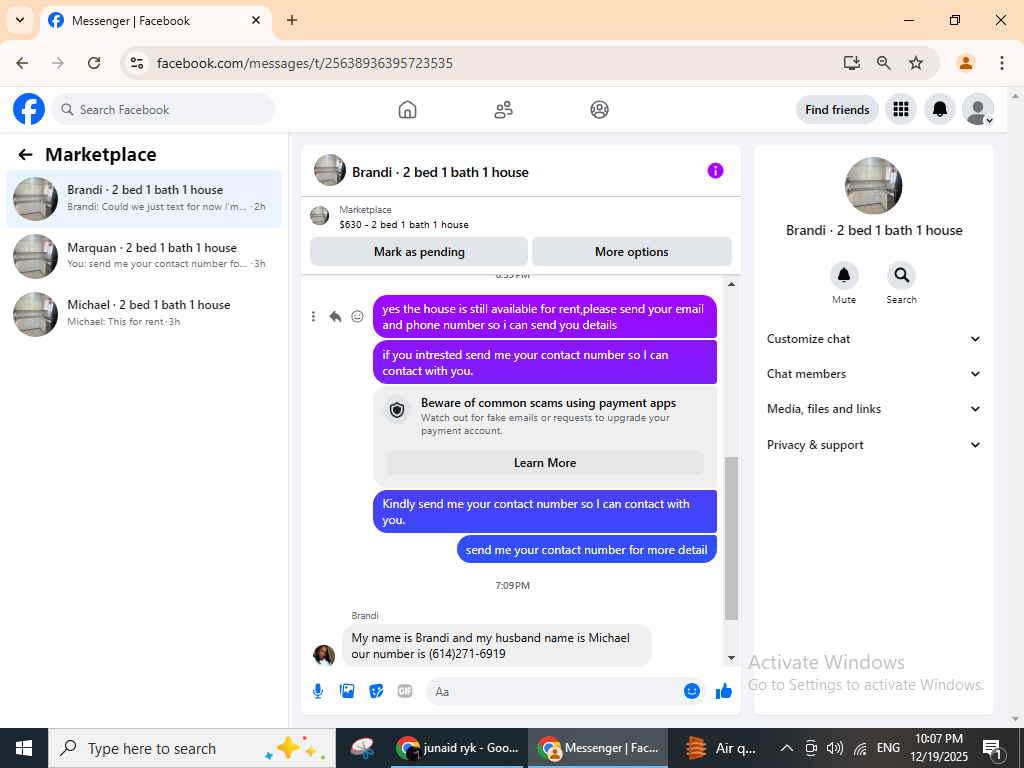
Task: Click Brandi's sender avatar beside message
Action: click(x=324, y=654)
